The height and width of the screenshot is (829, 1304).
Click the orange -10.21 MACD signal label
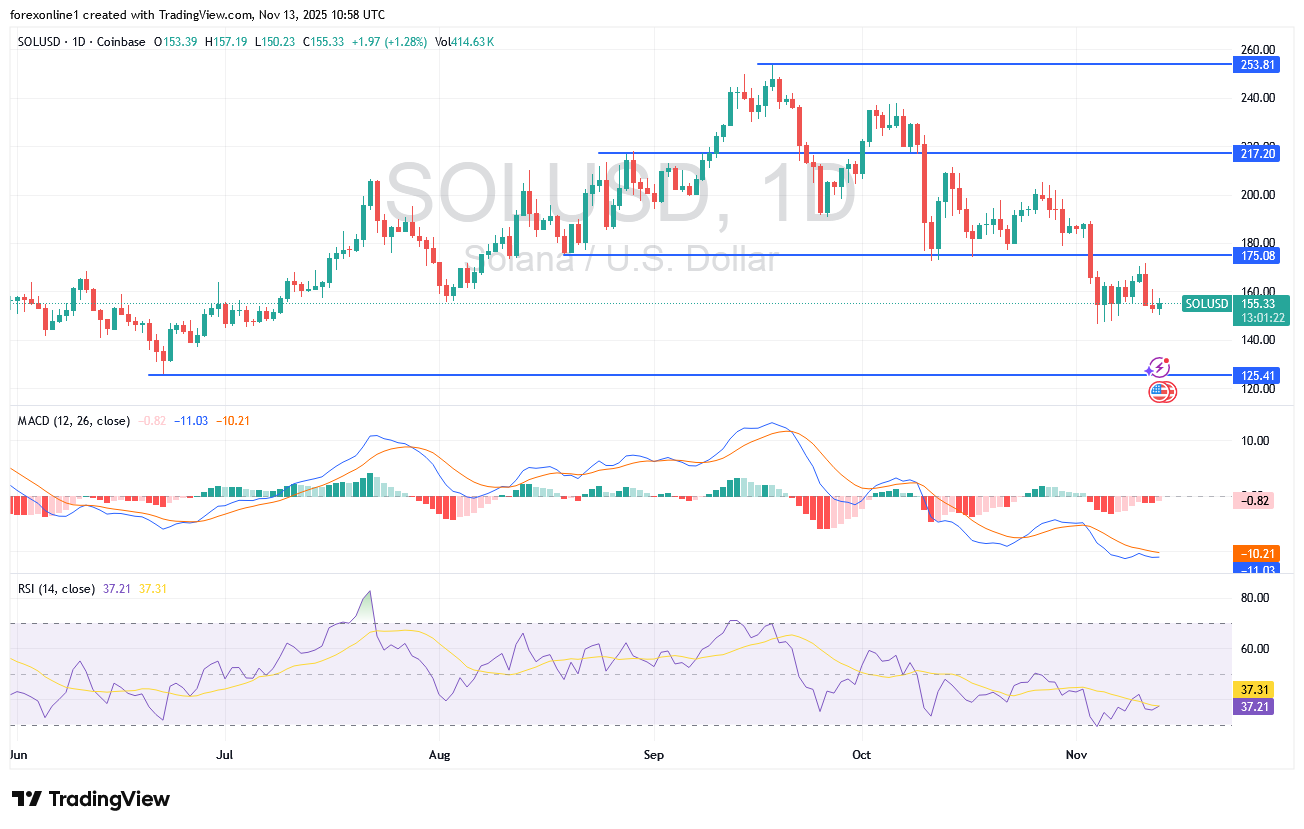click(x=1257, y=553)
